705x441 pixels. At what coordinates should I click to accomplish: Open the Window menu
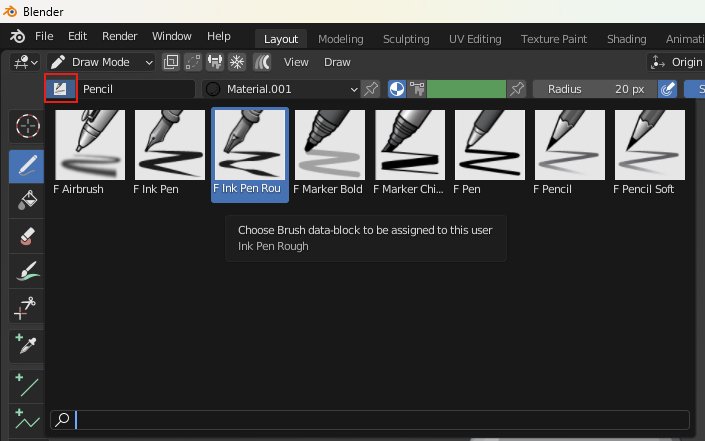172,36
